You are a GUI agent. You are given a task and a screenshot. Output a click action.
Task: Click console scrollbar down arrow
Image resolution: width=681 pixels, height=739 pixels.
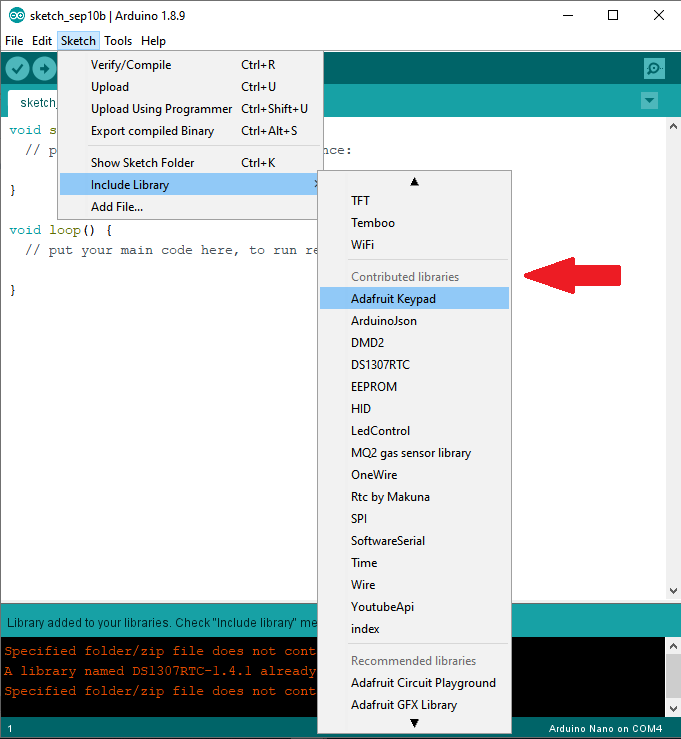(673, 709)
